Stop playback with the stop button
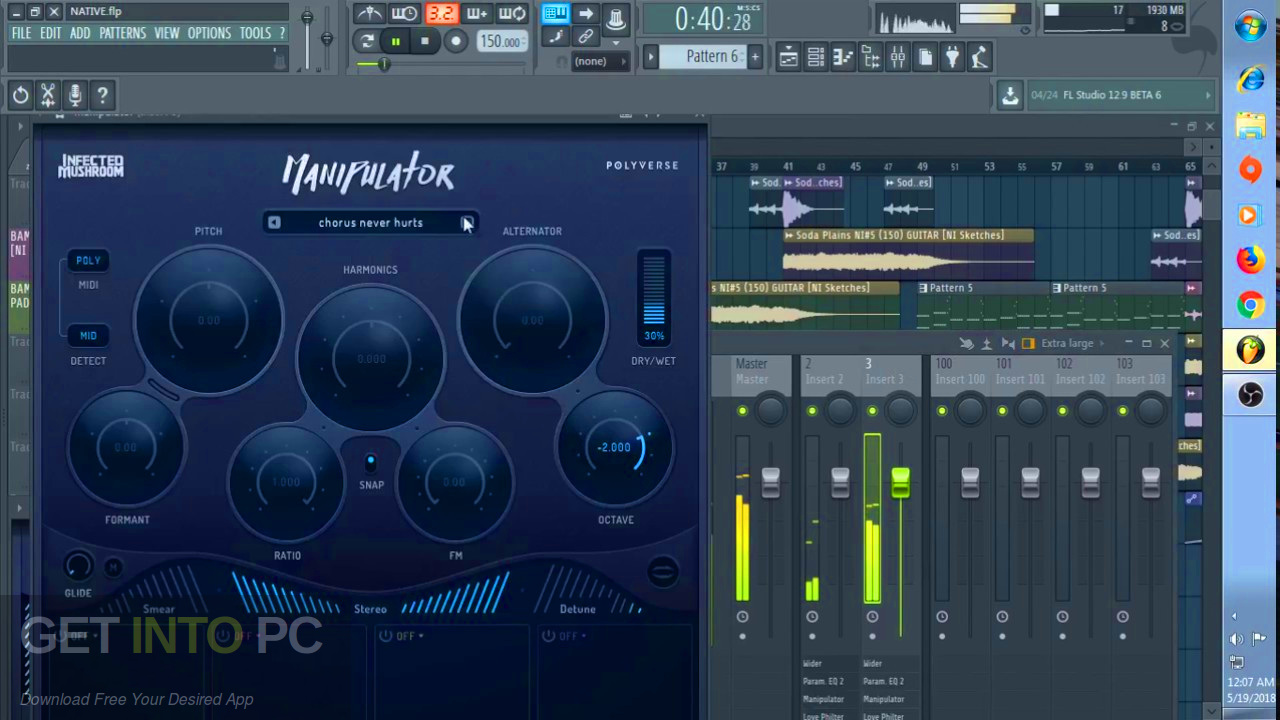Viewport: 1280px width, 720px height. 425,41
